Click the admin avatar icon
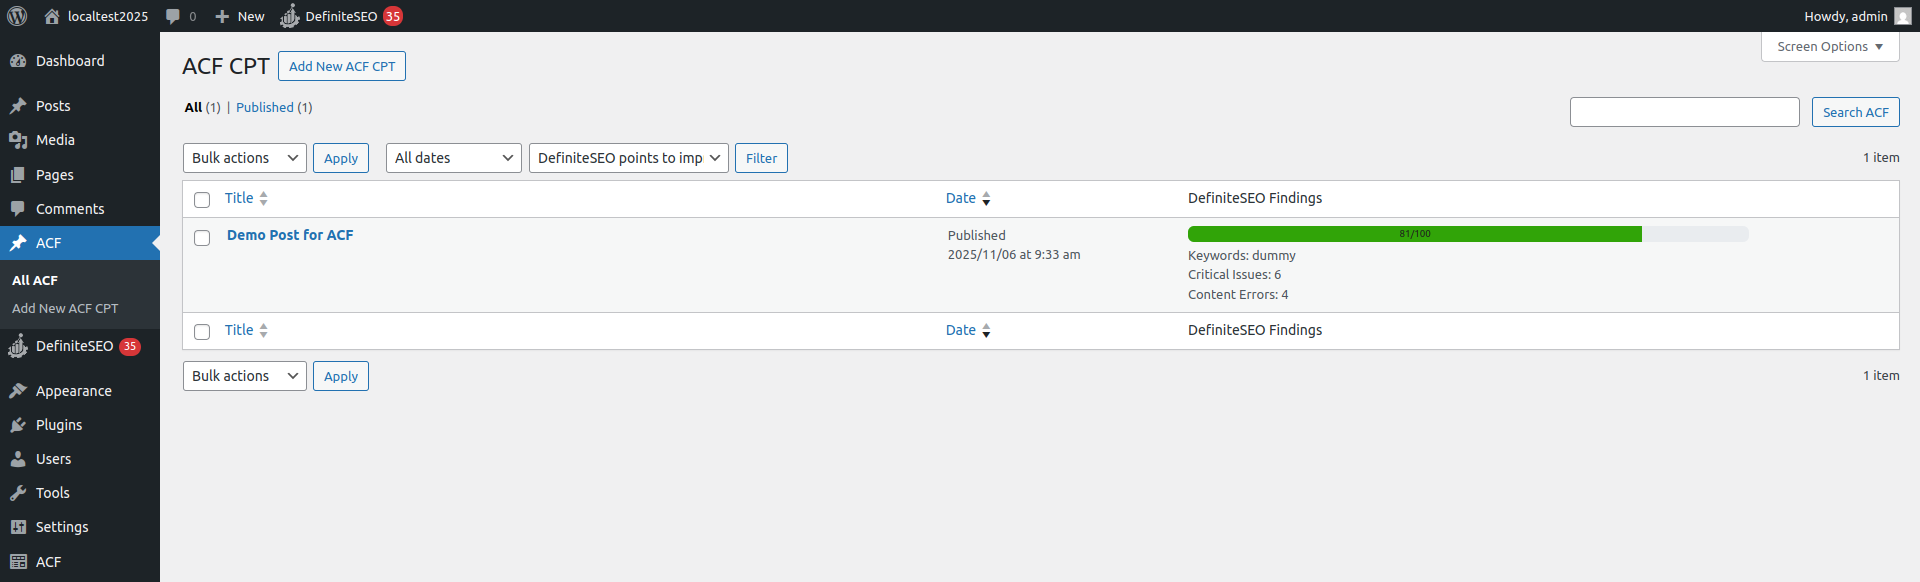This screenshot has width=1920, height=582. tap(1902, 16)
